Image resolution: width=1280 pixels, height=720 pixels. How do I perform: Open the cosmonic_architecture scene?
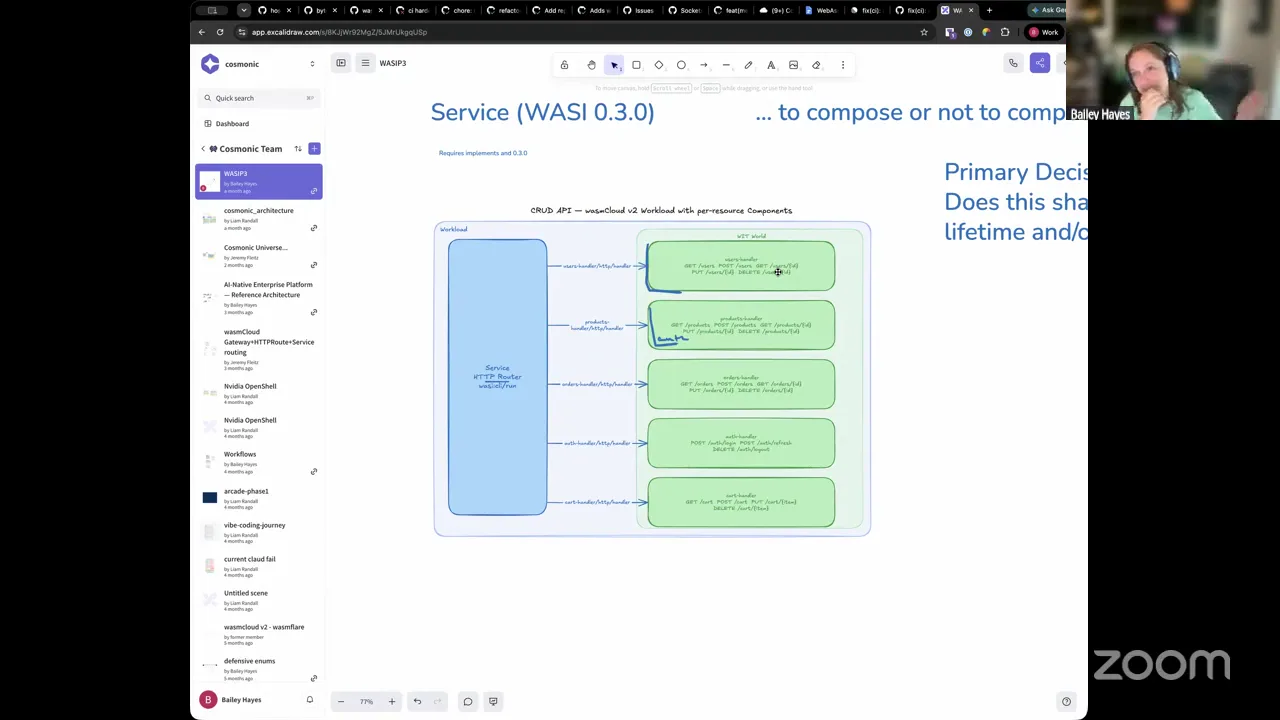[259, 219]
